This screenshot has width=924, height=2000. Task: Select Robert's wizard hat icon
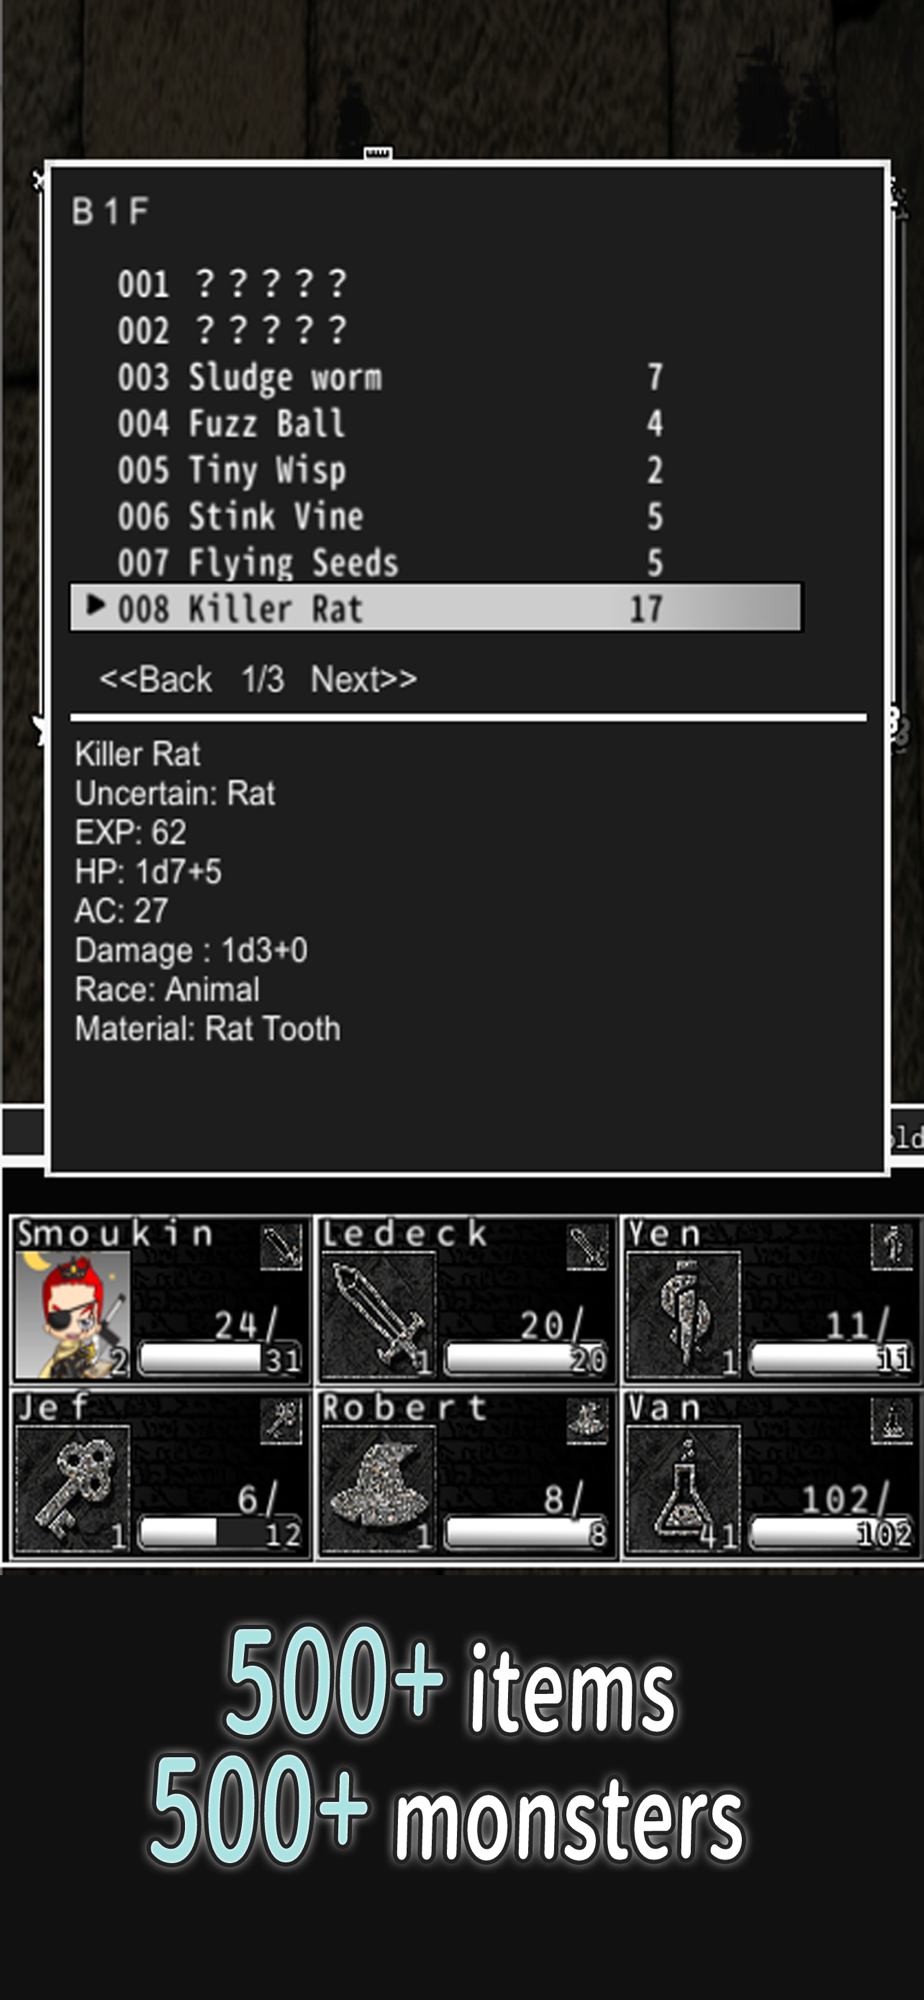(378, 1488)
